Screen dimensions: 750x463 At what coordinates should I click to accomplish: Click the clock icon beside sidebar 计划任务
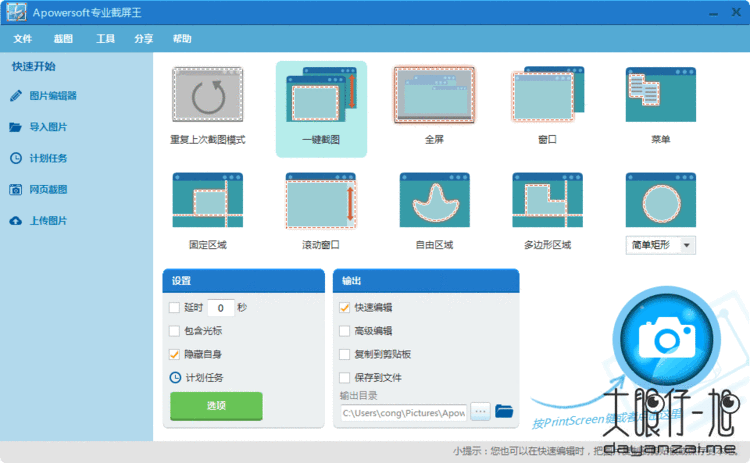(16, 158)
